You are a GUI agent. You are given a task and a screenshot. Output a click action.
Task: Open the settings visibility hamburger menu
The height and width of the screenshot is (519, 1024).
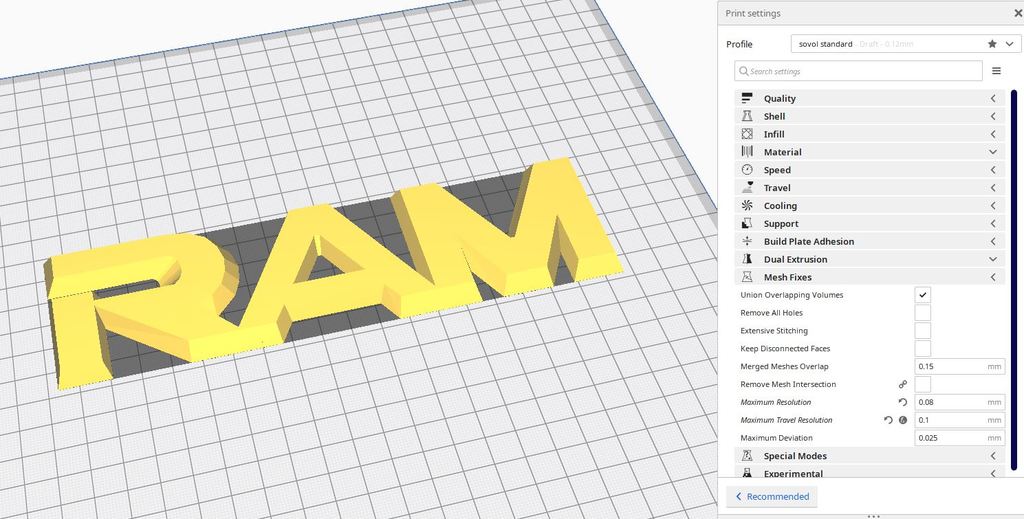pyautogui.click(x=996, y=71)
